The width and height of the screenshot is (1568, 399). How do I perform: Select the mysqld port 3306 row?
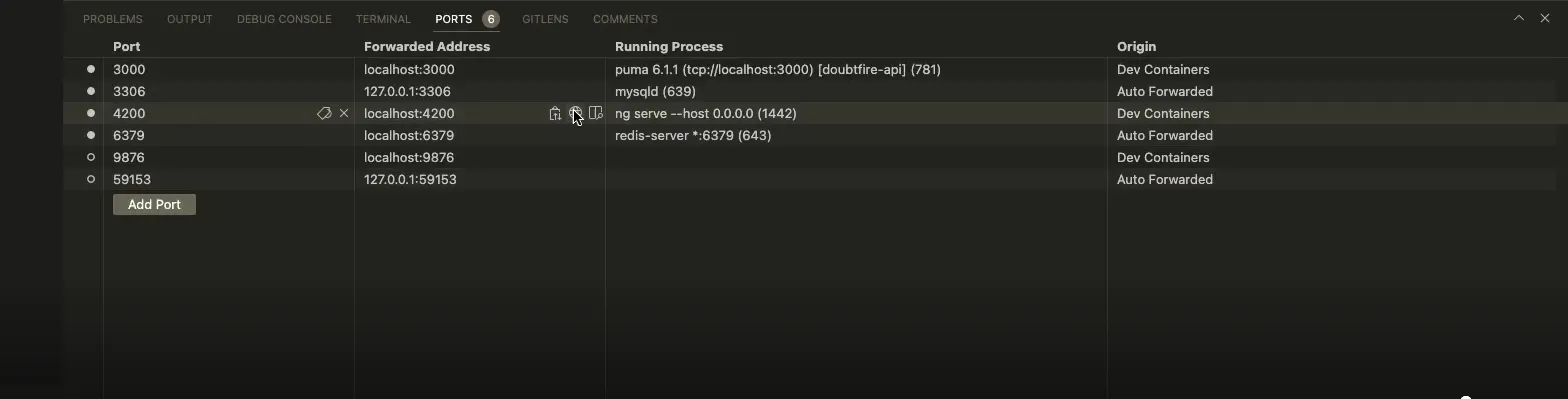[809, 91]
